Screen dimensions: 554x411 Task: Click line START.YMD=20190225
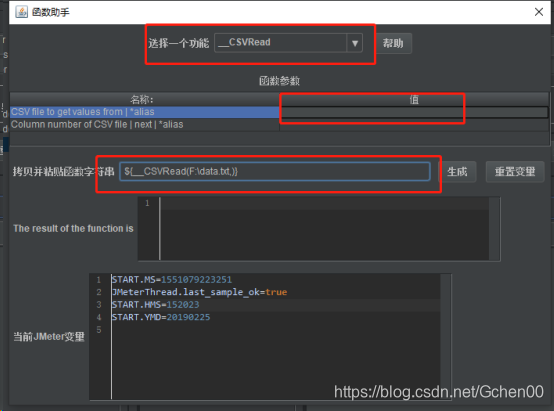pos(161,317)
